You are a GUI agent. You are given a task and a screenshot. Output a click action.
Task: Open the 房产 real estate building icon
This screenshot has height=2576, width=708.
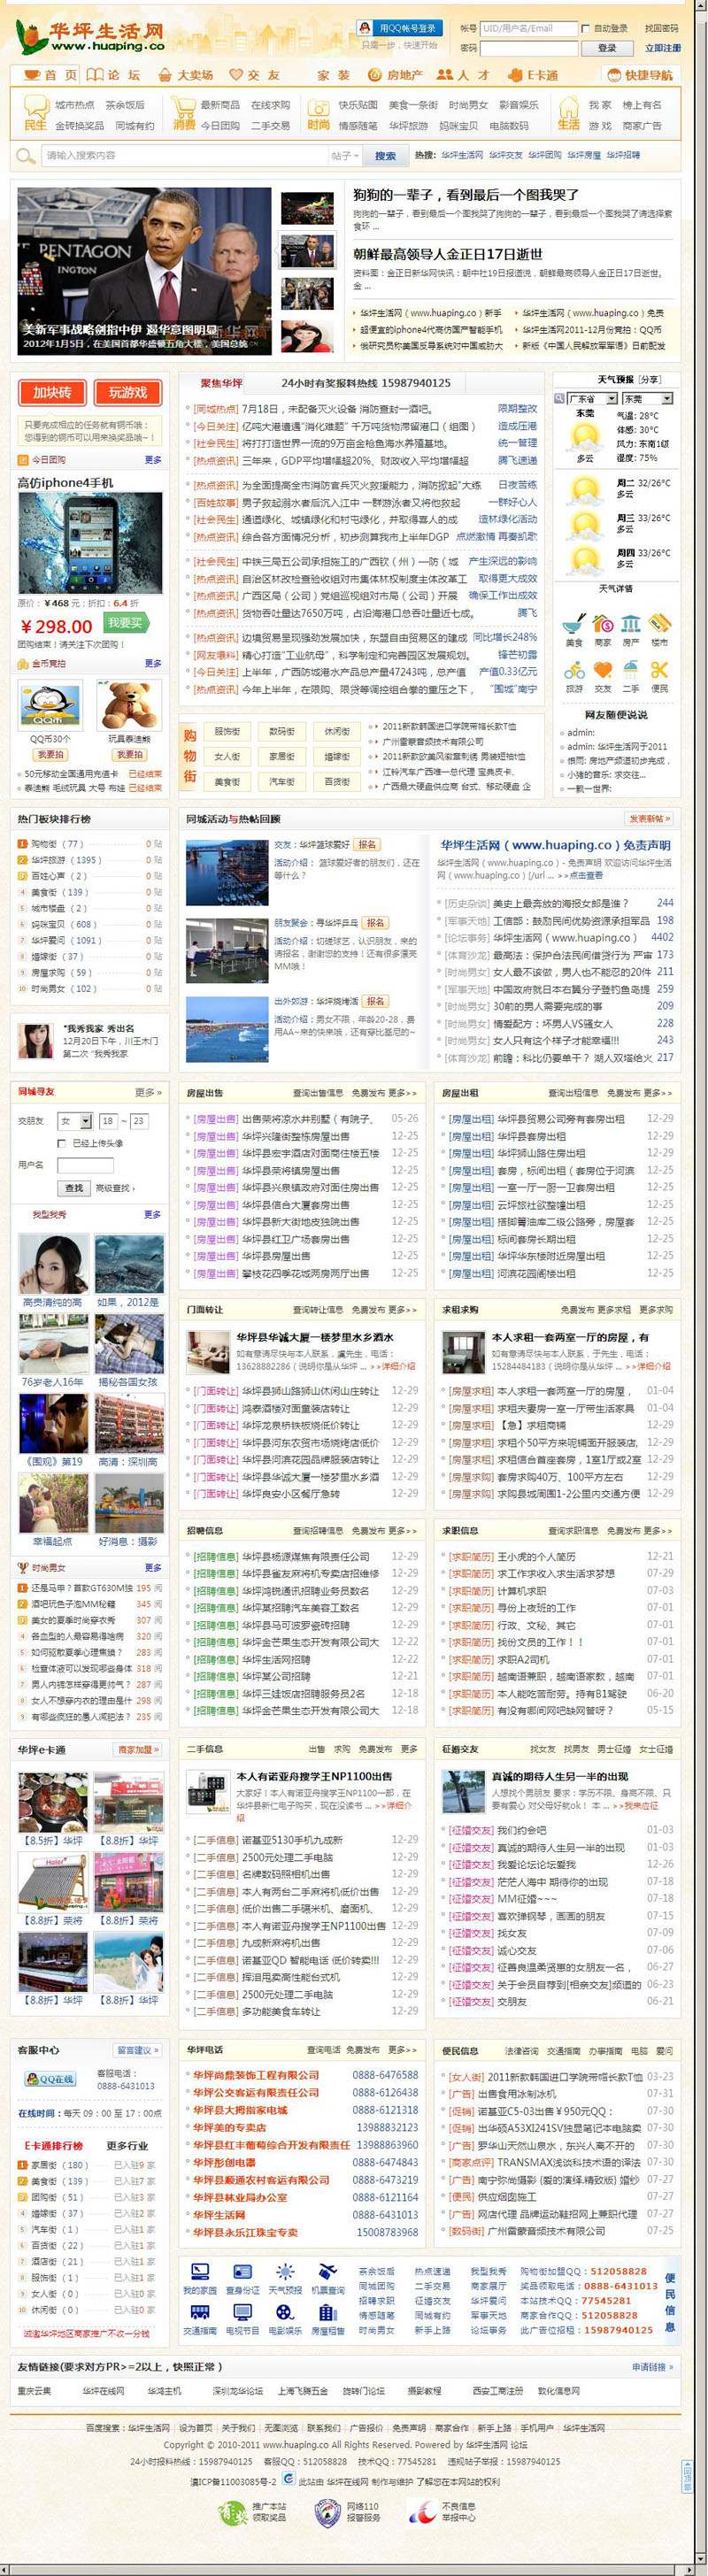631,623
